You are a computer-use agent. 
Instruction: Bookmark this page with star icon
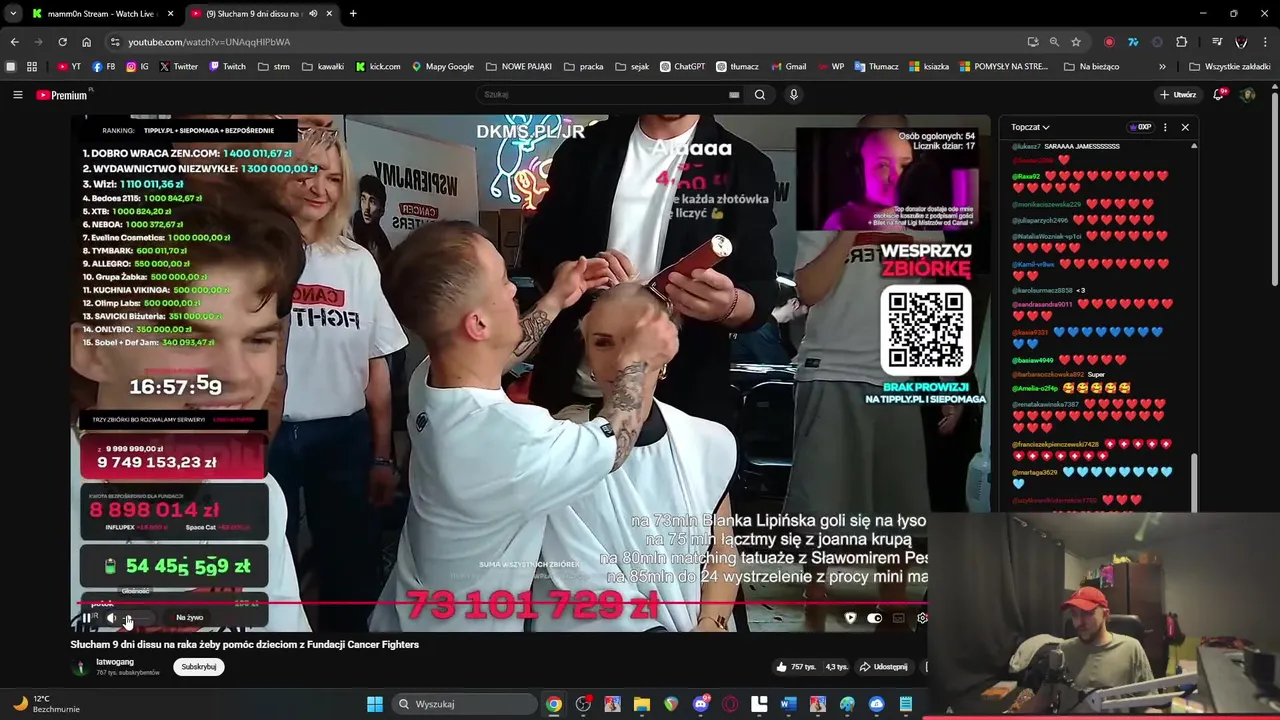1076,42
